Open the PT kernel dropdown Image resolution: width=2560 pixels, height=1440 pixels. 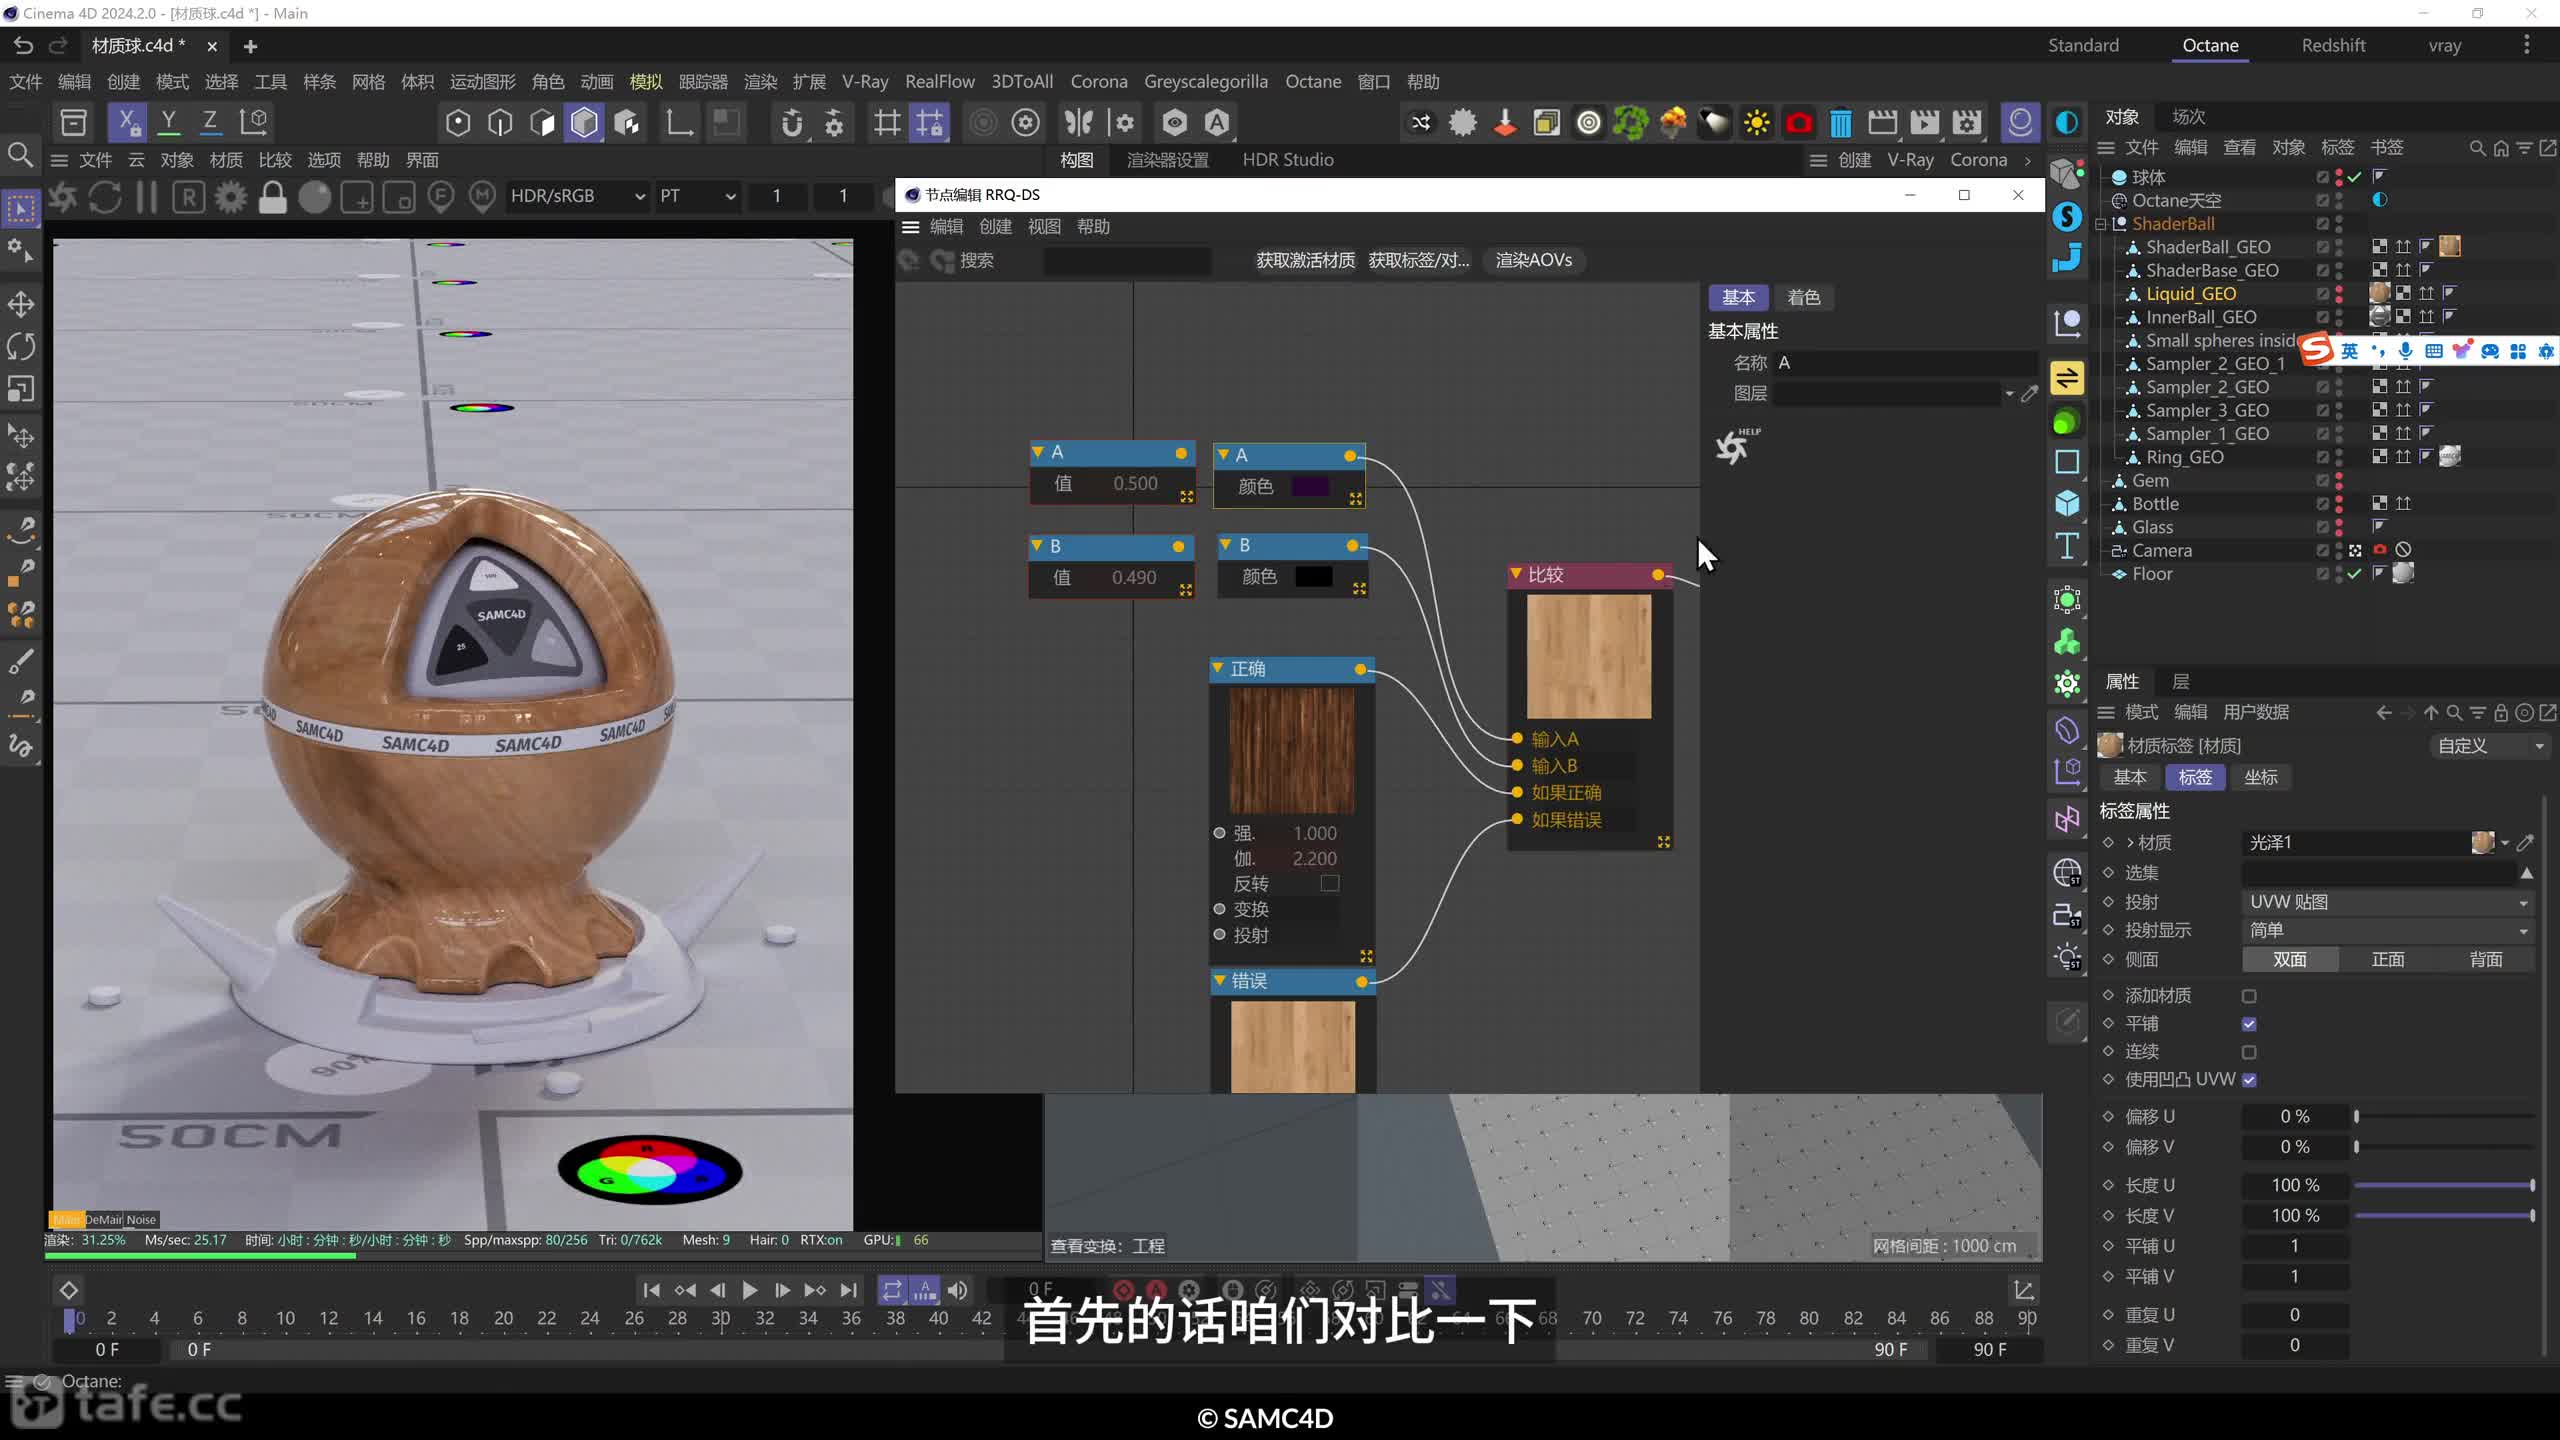[x=698, y=196]
